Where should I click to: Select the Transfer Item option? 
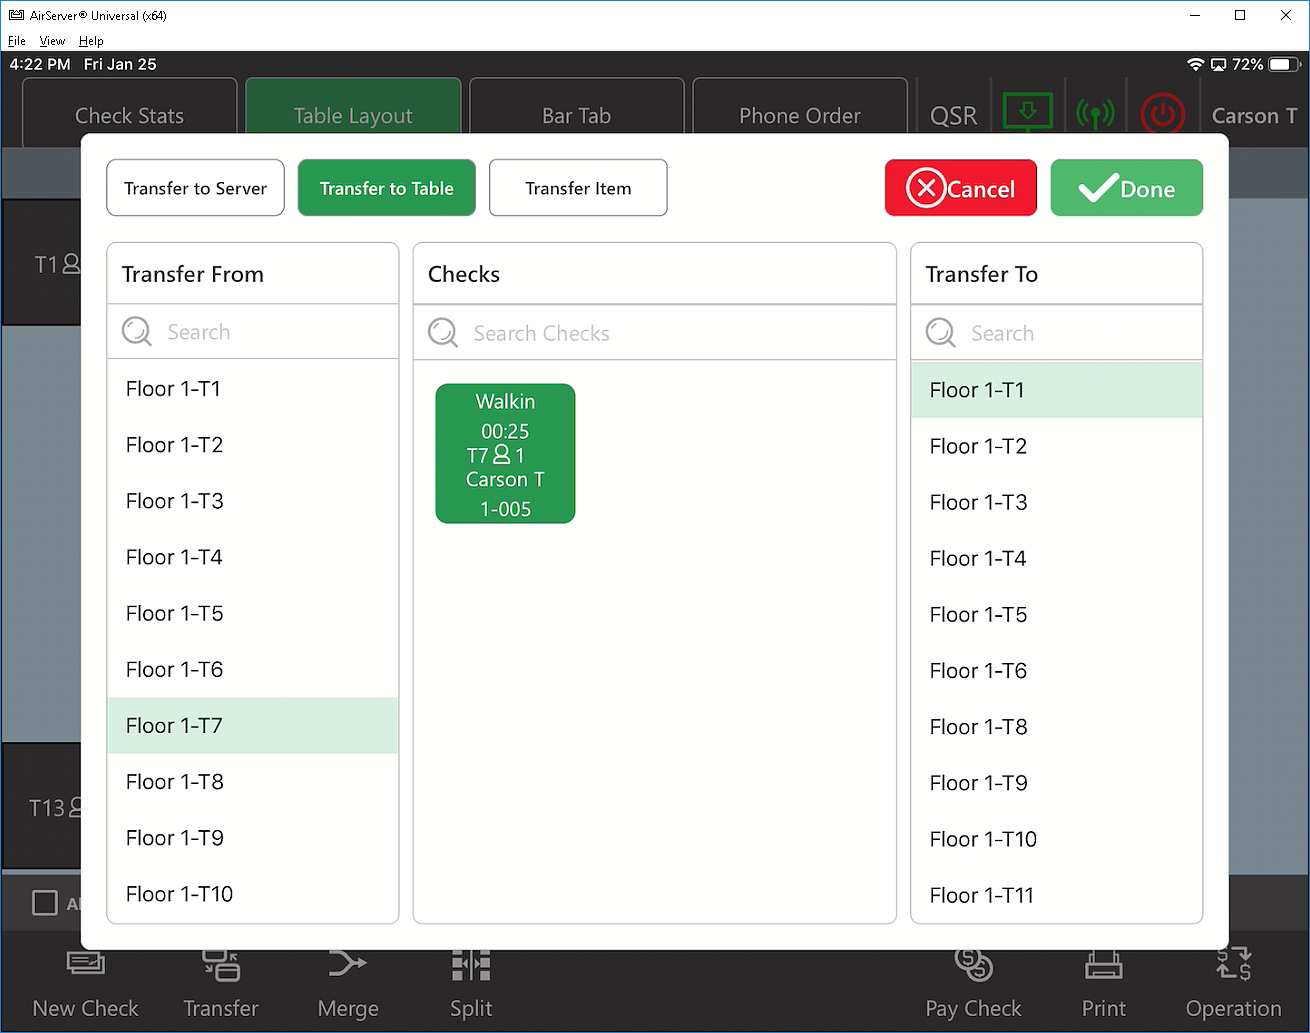578,188
